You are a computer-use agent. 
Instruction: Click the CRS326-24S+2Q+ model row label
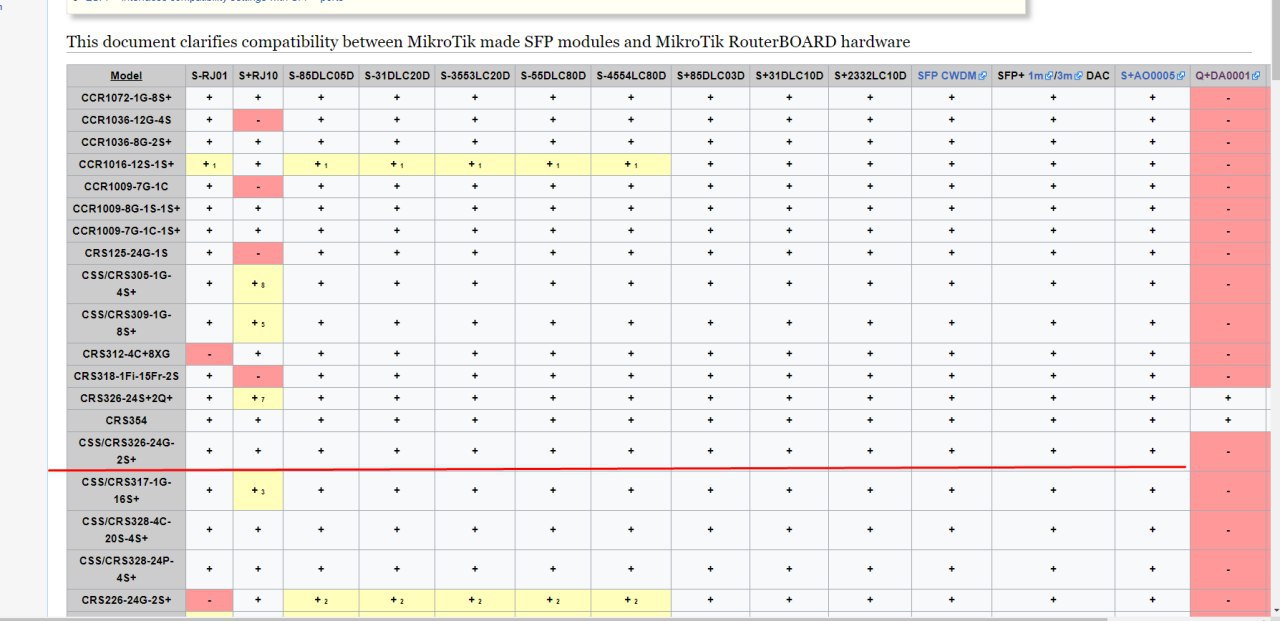(126, 398)
